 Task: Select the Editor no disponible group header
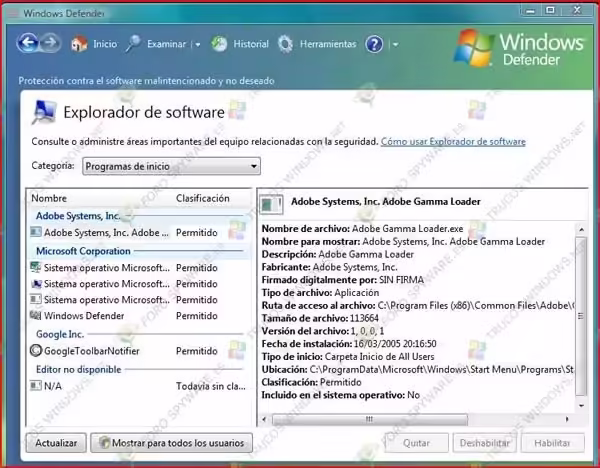[78, 369]
